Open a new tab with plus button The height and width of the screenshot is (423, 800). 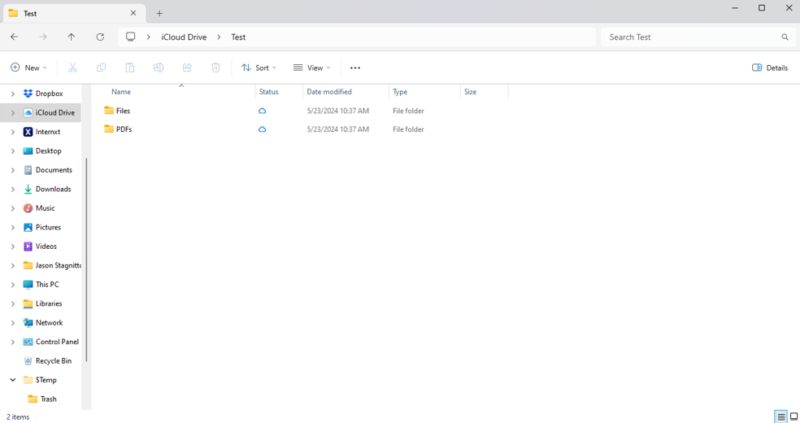(x=159, y=14)
